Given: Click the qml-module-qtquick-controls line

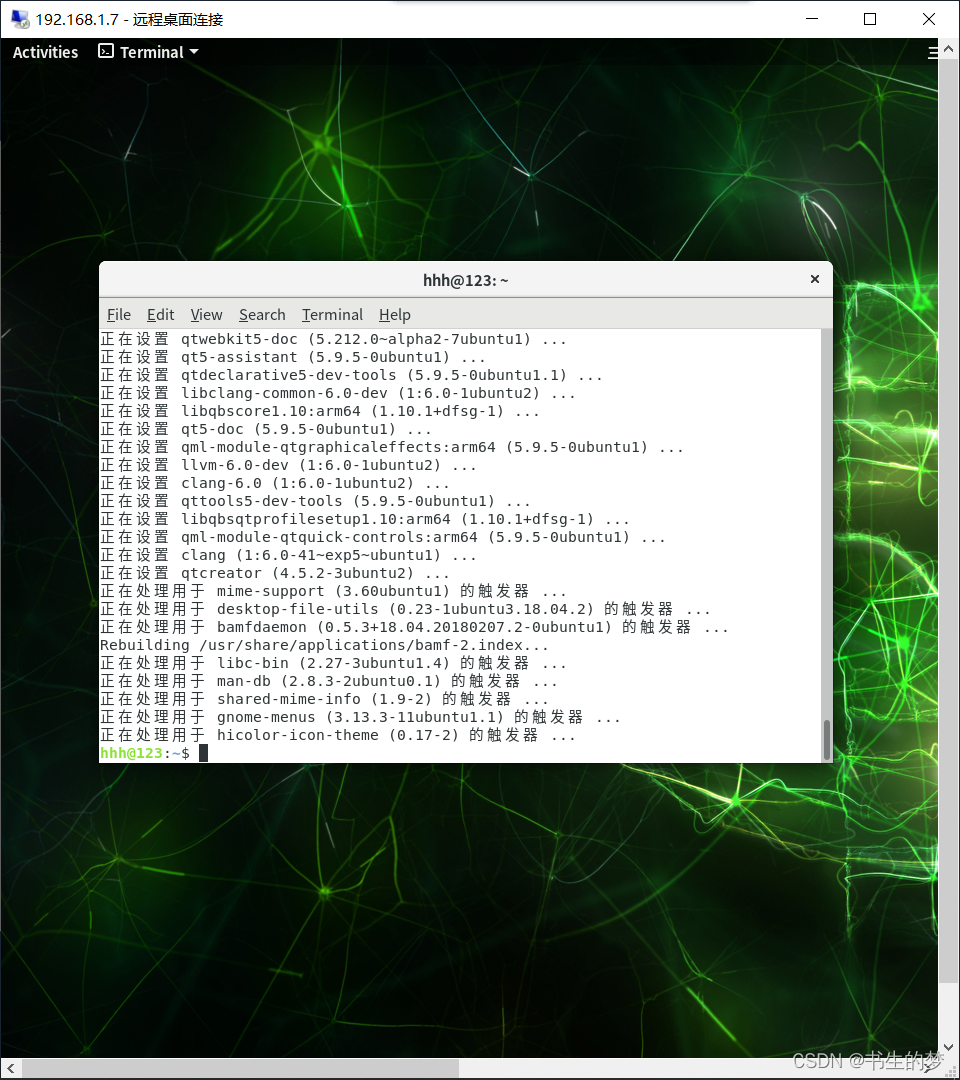Looking at the screenshot, I should coord(383,537).
